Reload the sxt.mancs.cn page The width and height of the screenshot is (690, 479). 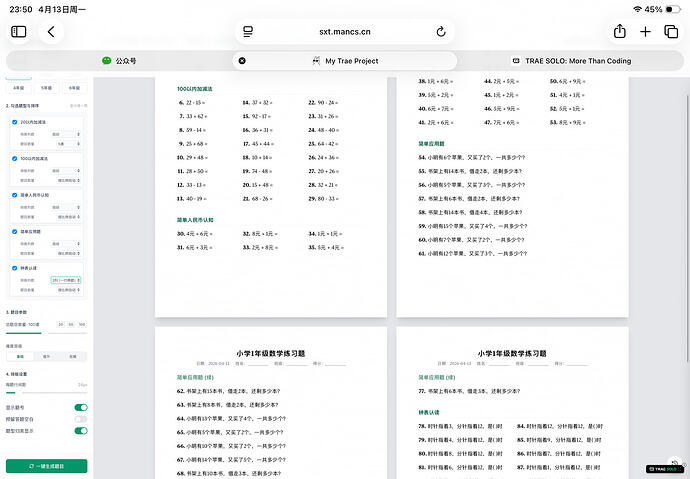(441, 32)
